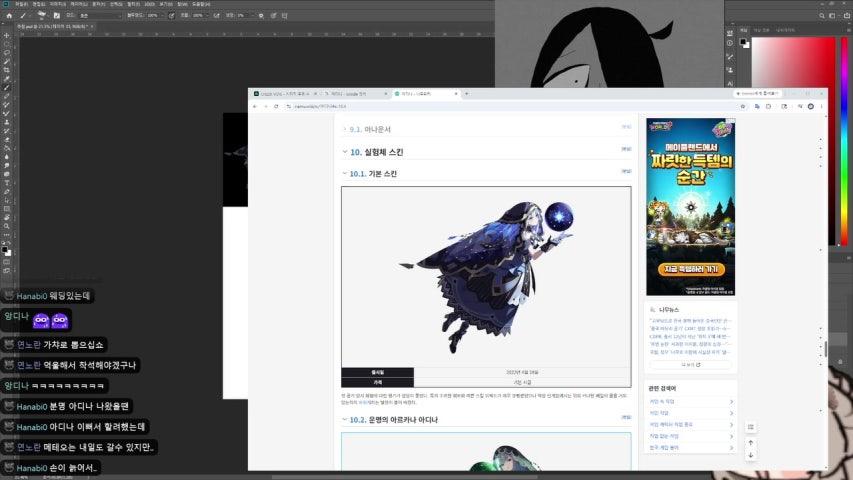Select the active Brush tool in toolbar
Screen dimensions: 853x480
(7, 87)
